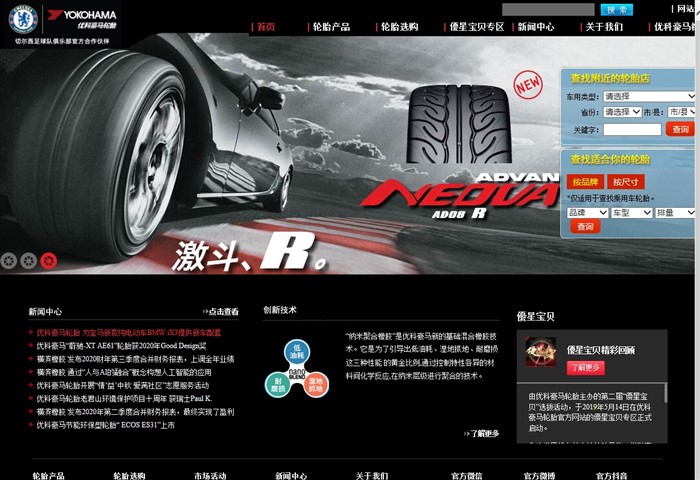This screenshot has width=700, height=480.
Task: Click the red NEW badge on banner
Action: click(x=528, y=84)
